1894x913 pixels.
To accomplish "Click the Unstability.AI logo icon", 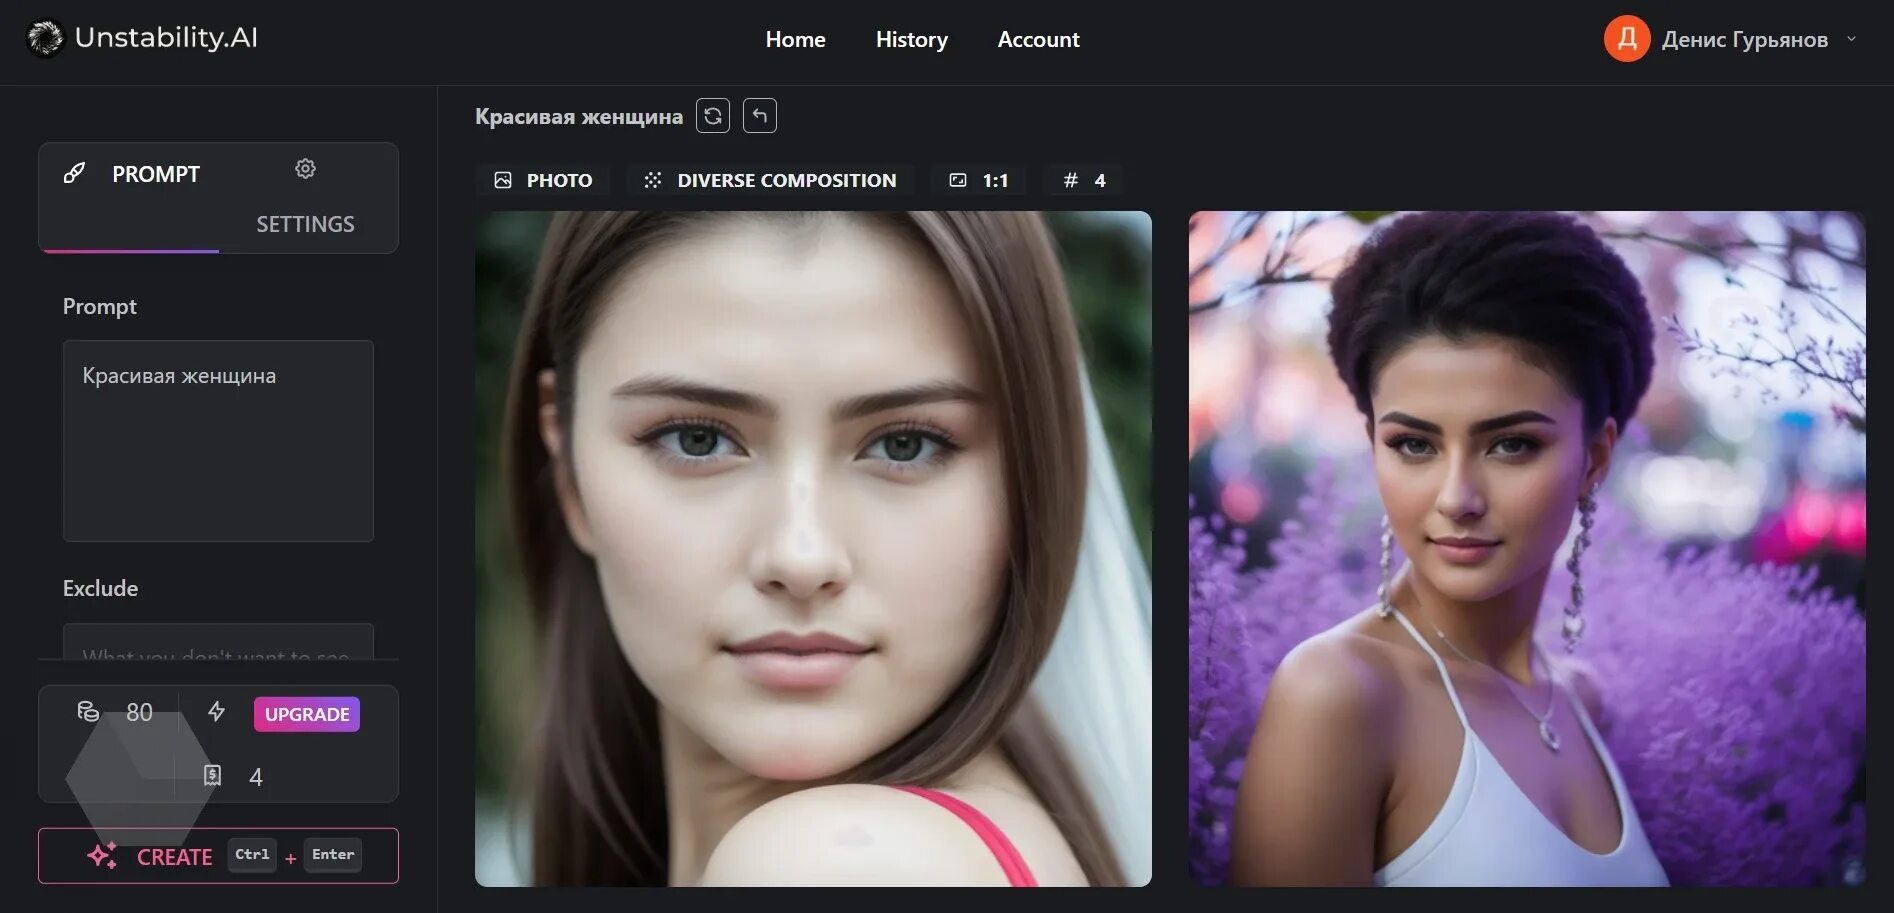I will 44,38.
